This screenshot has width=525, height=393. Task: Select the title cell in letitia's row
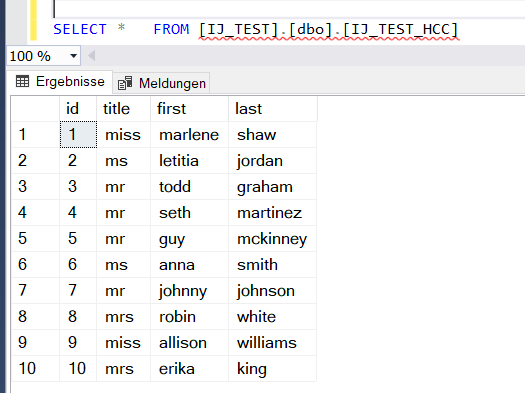[124, 161]
